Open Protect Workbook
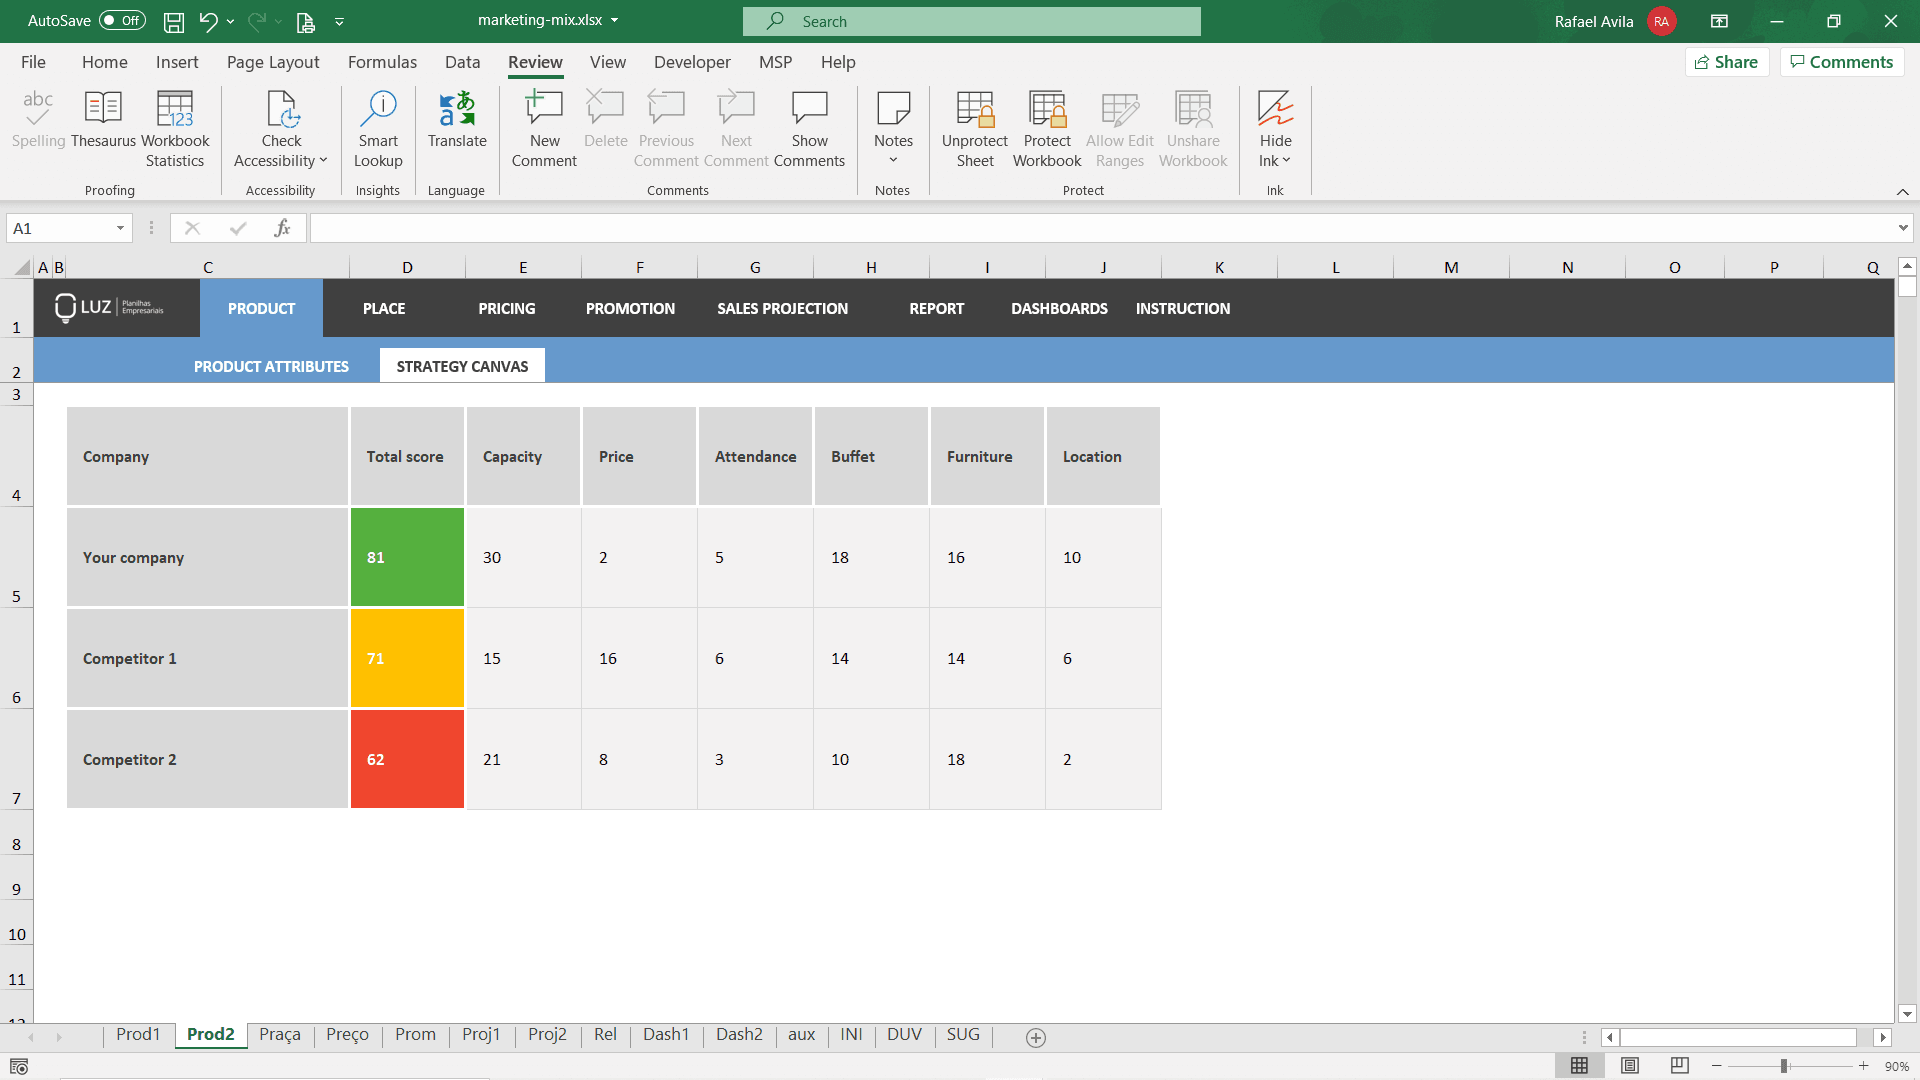 point(1046,128)
